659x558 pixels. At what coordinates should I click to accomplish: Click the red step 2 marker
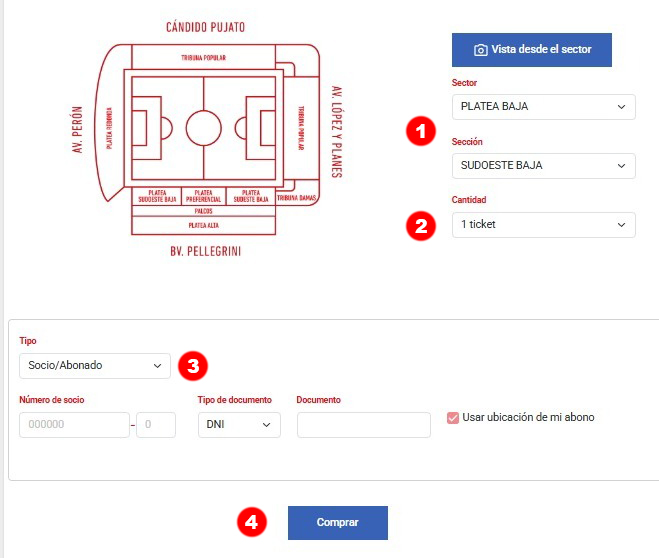pyautogui.click(x=422, y=225)
